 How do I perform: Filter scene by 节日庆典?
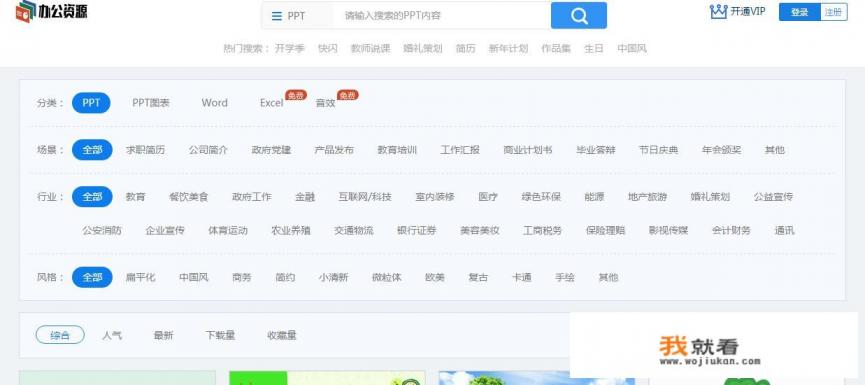659,149
